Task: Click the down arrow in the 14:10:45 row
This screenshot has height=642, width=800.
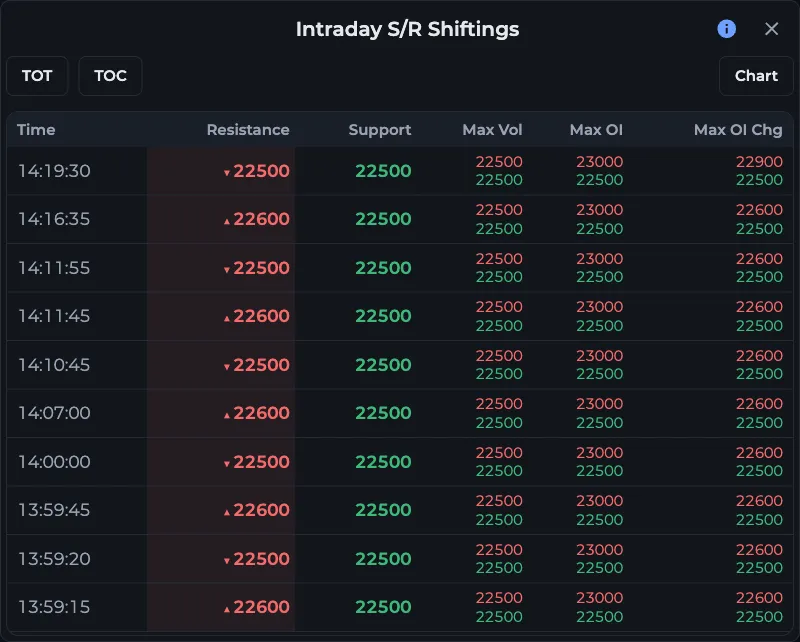Action: [x=227, y=367]
